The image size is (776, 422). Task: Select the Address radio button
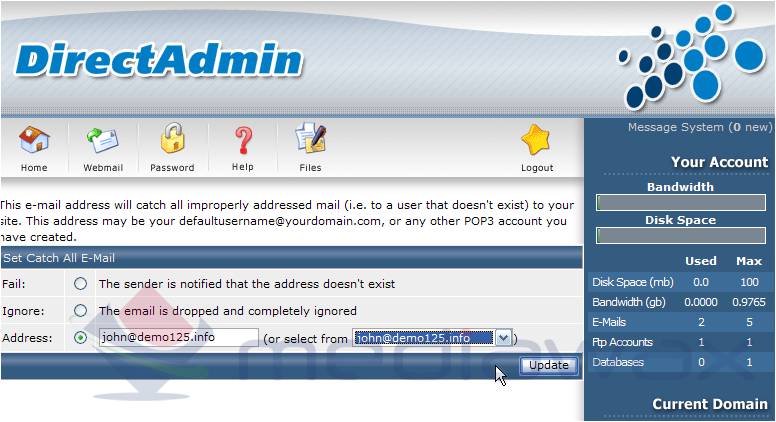click(x=80, y=338)
